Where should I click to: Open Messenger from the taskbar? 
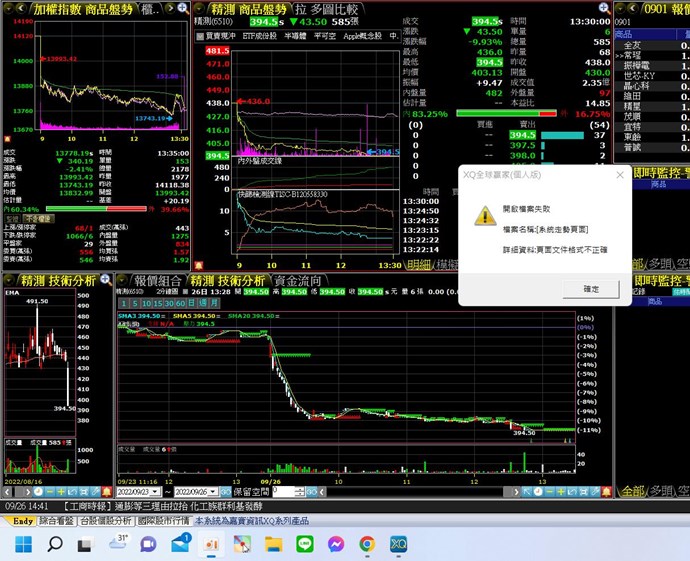pyautogui.click(x=335, y=544)
